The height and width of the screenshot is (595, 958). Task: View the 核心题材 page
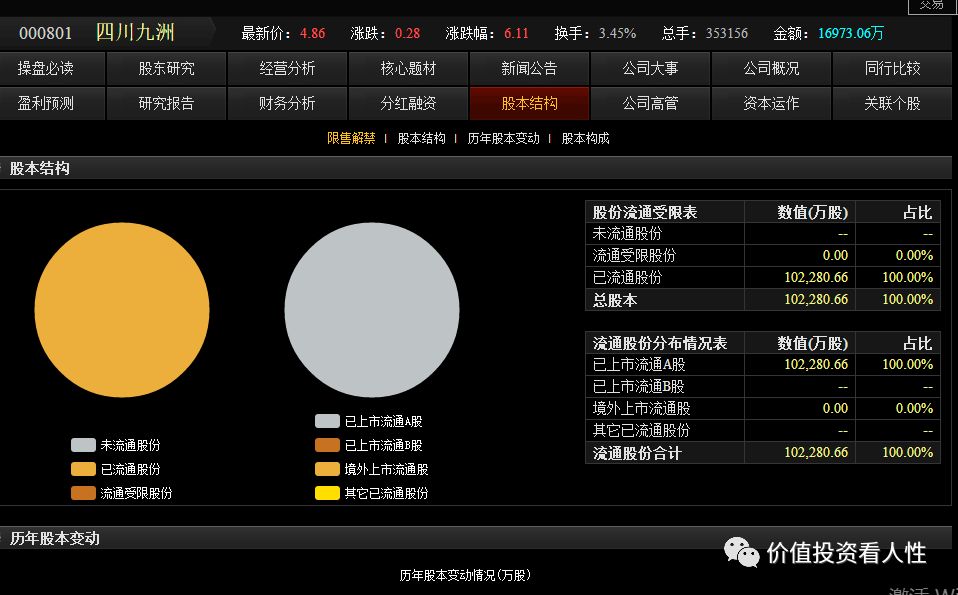[x=408, y=68]
